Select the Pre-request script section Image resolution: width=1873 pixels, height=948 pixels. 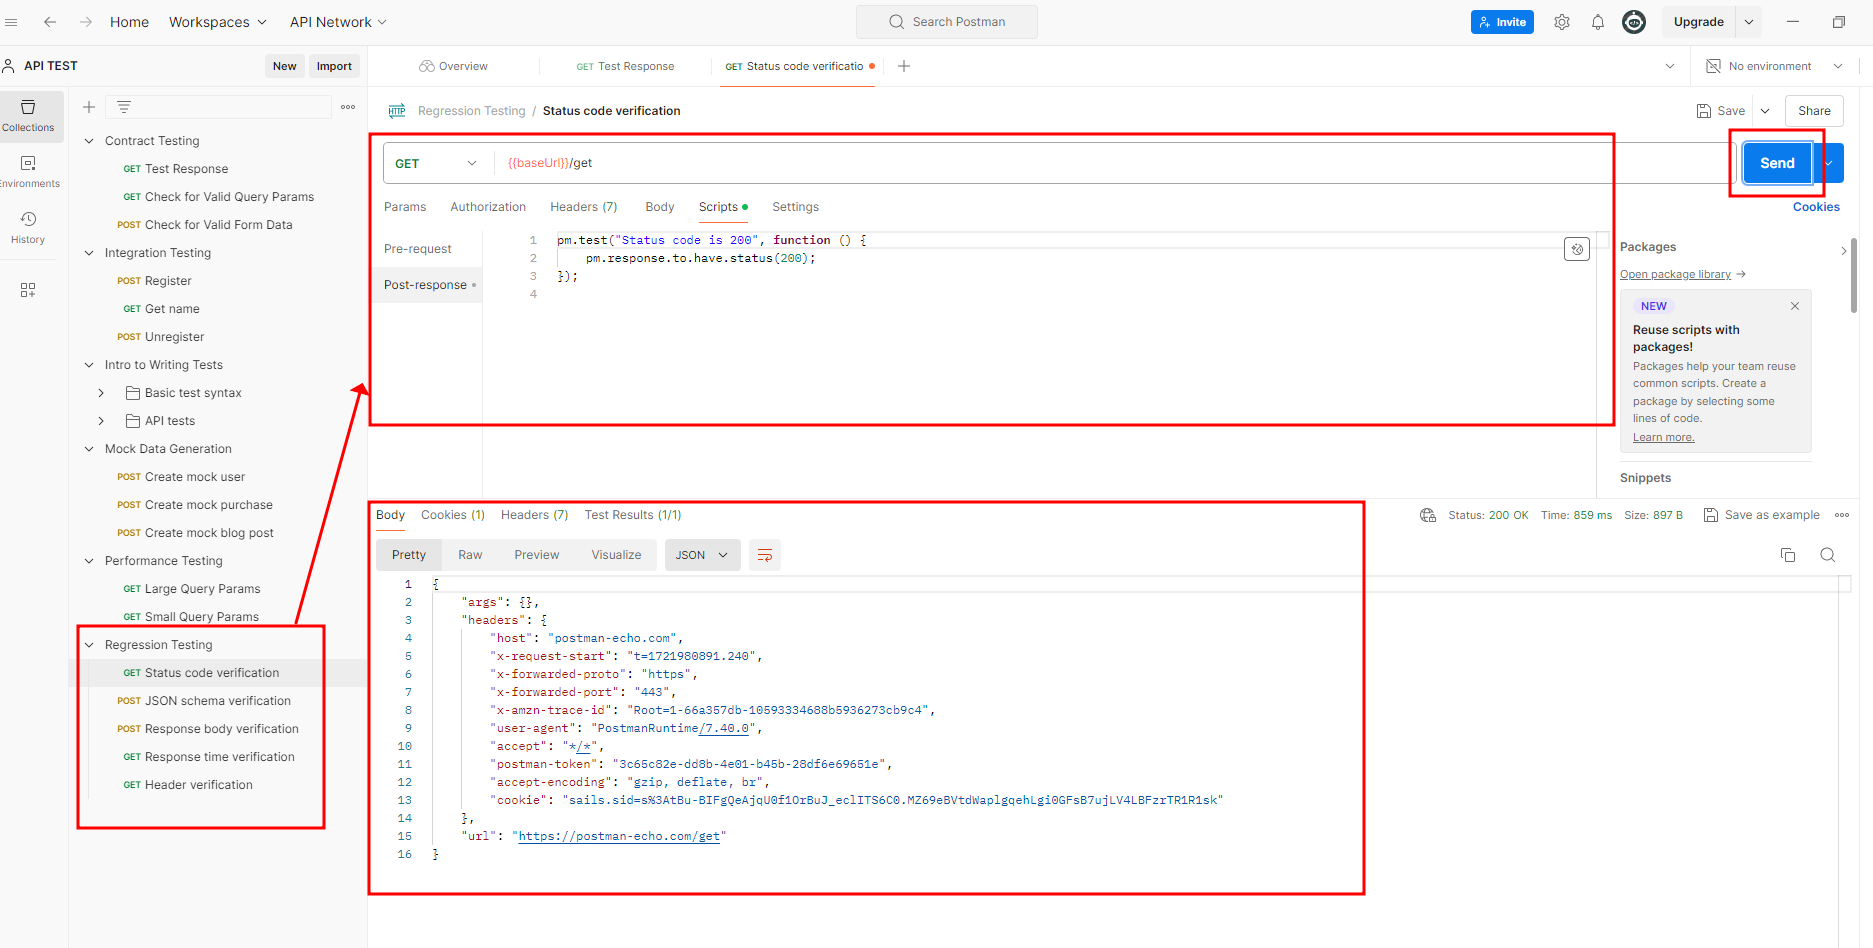pyautogui.click(x=418, y=249)
